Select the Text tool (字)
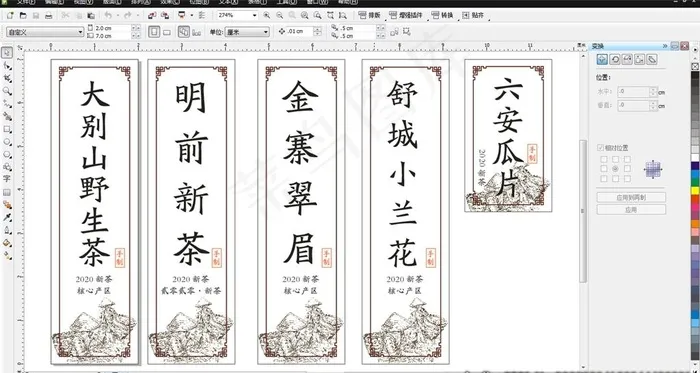 (x=7, y=179)
